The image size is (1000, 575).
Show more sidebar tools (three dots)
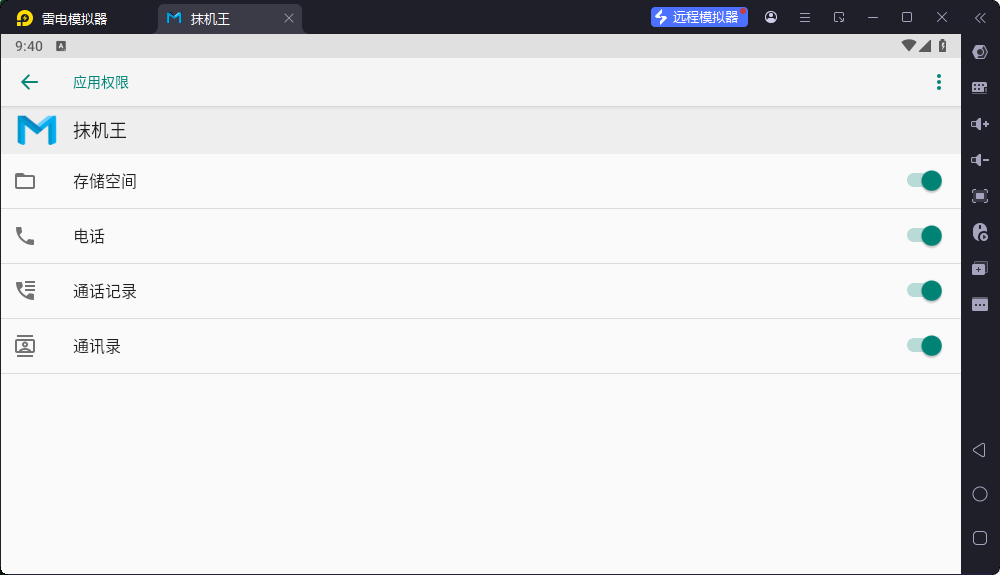click(980, 304)
